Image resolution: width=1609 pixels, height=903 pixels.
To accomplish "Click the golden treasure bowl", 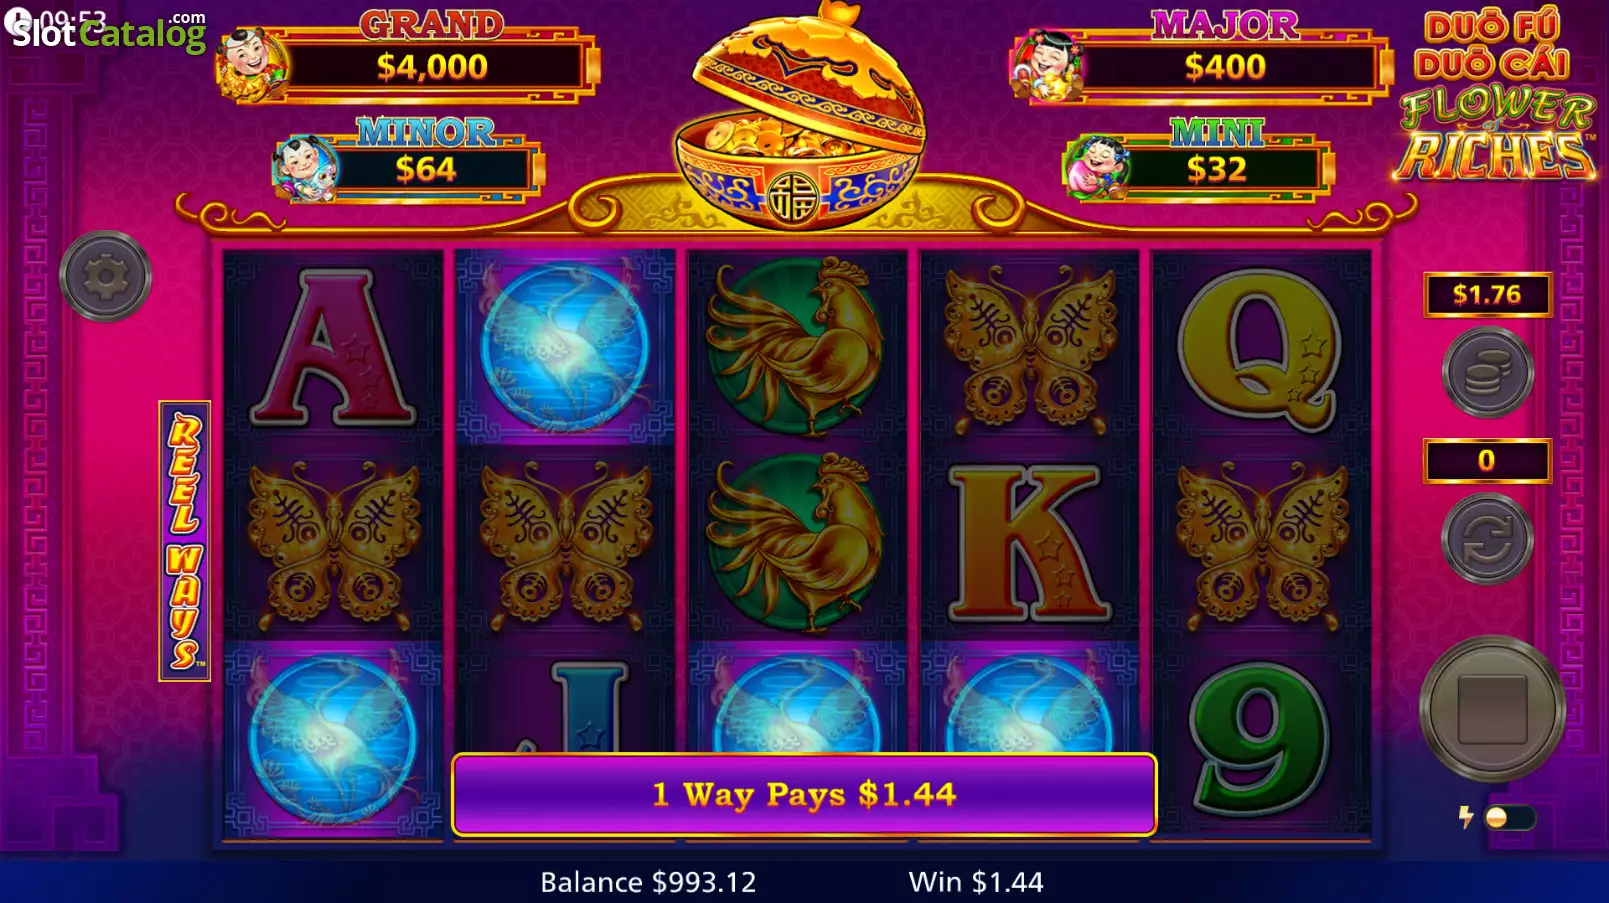I will 799,118.
